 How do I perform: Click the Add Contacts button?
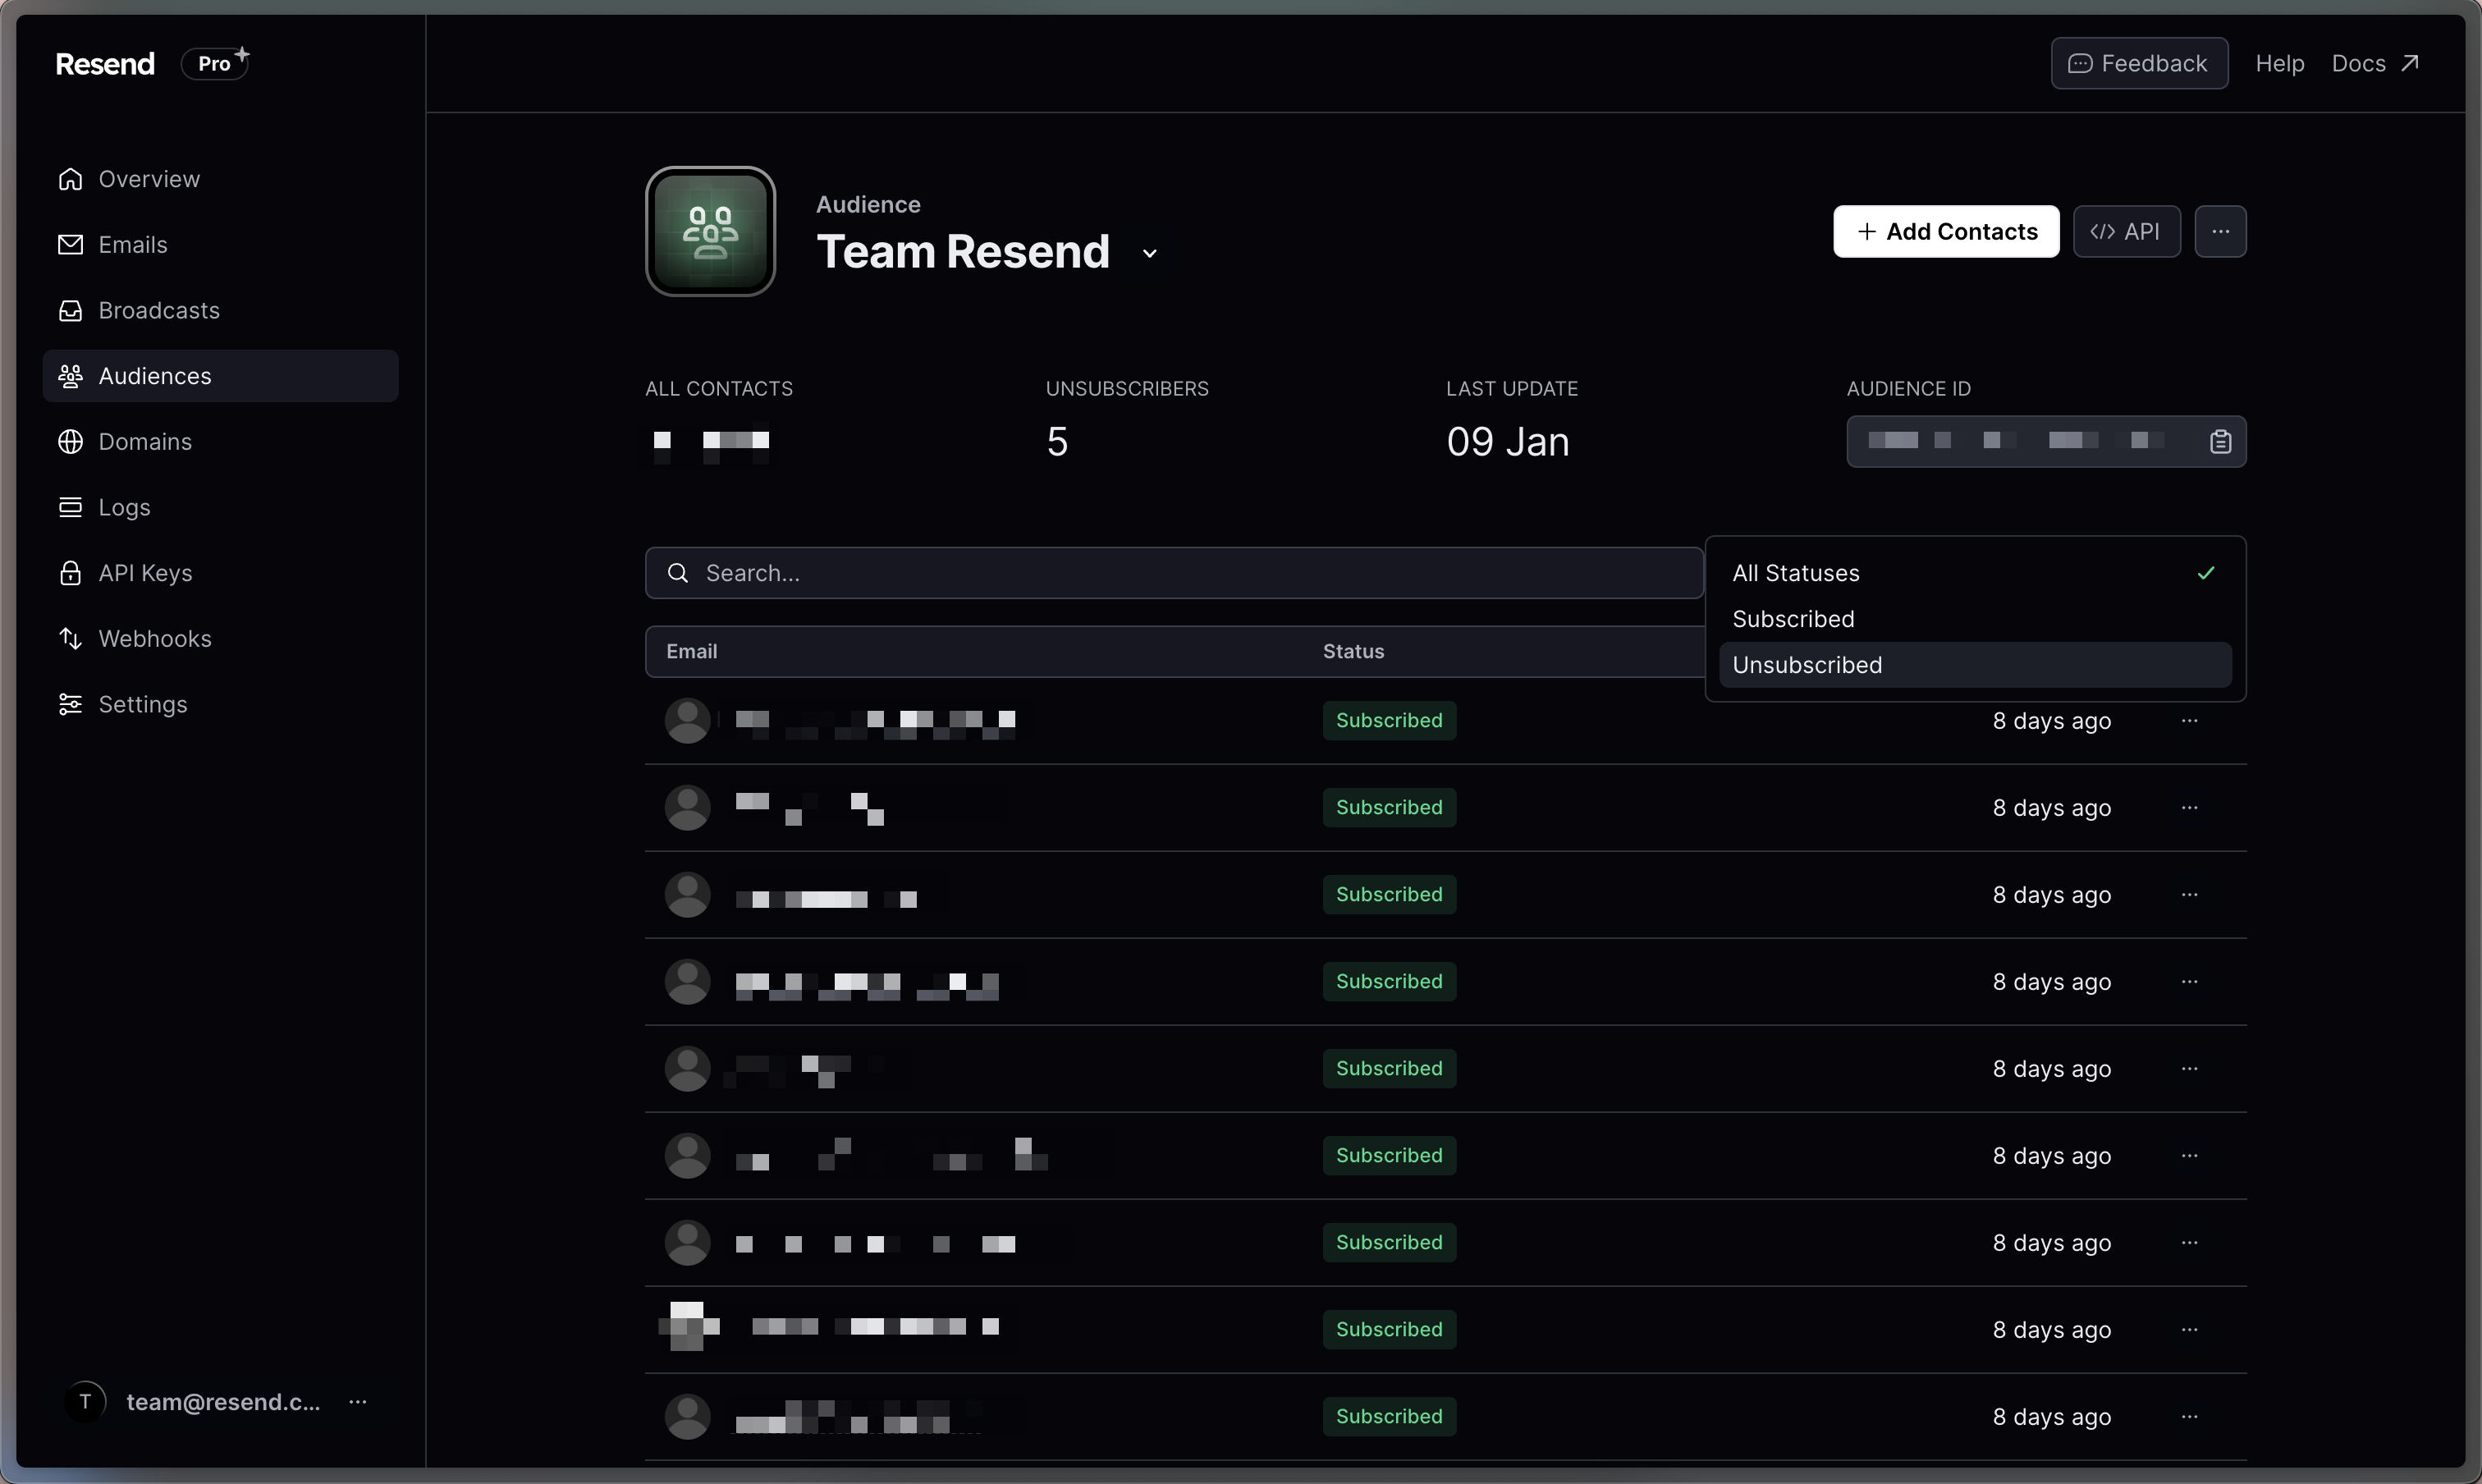click(x=1945, y=231)
